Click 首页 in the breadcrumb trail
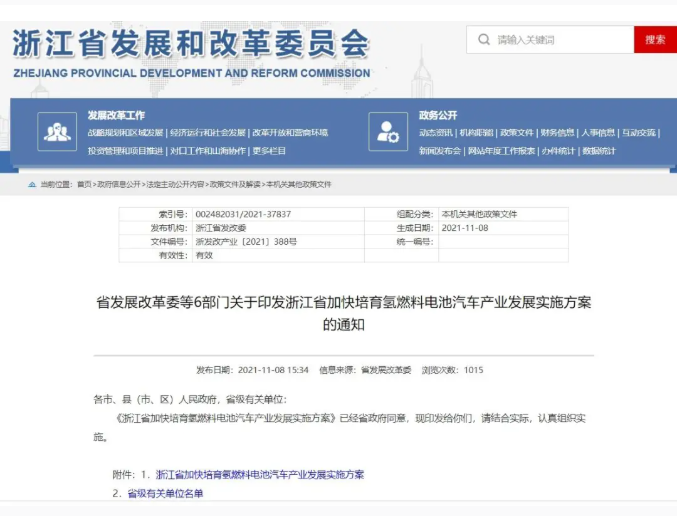This screenshot has width=681, height=516. (x=84, y=184)
